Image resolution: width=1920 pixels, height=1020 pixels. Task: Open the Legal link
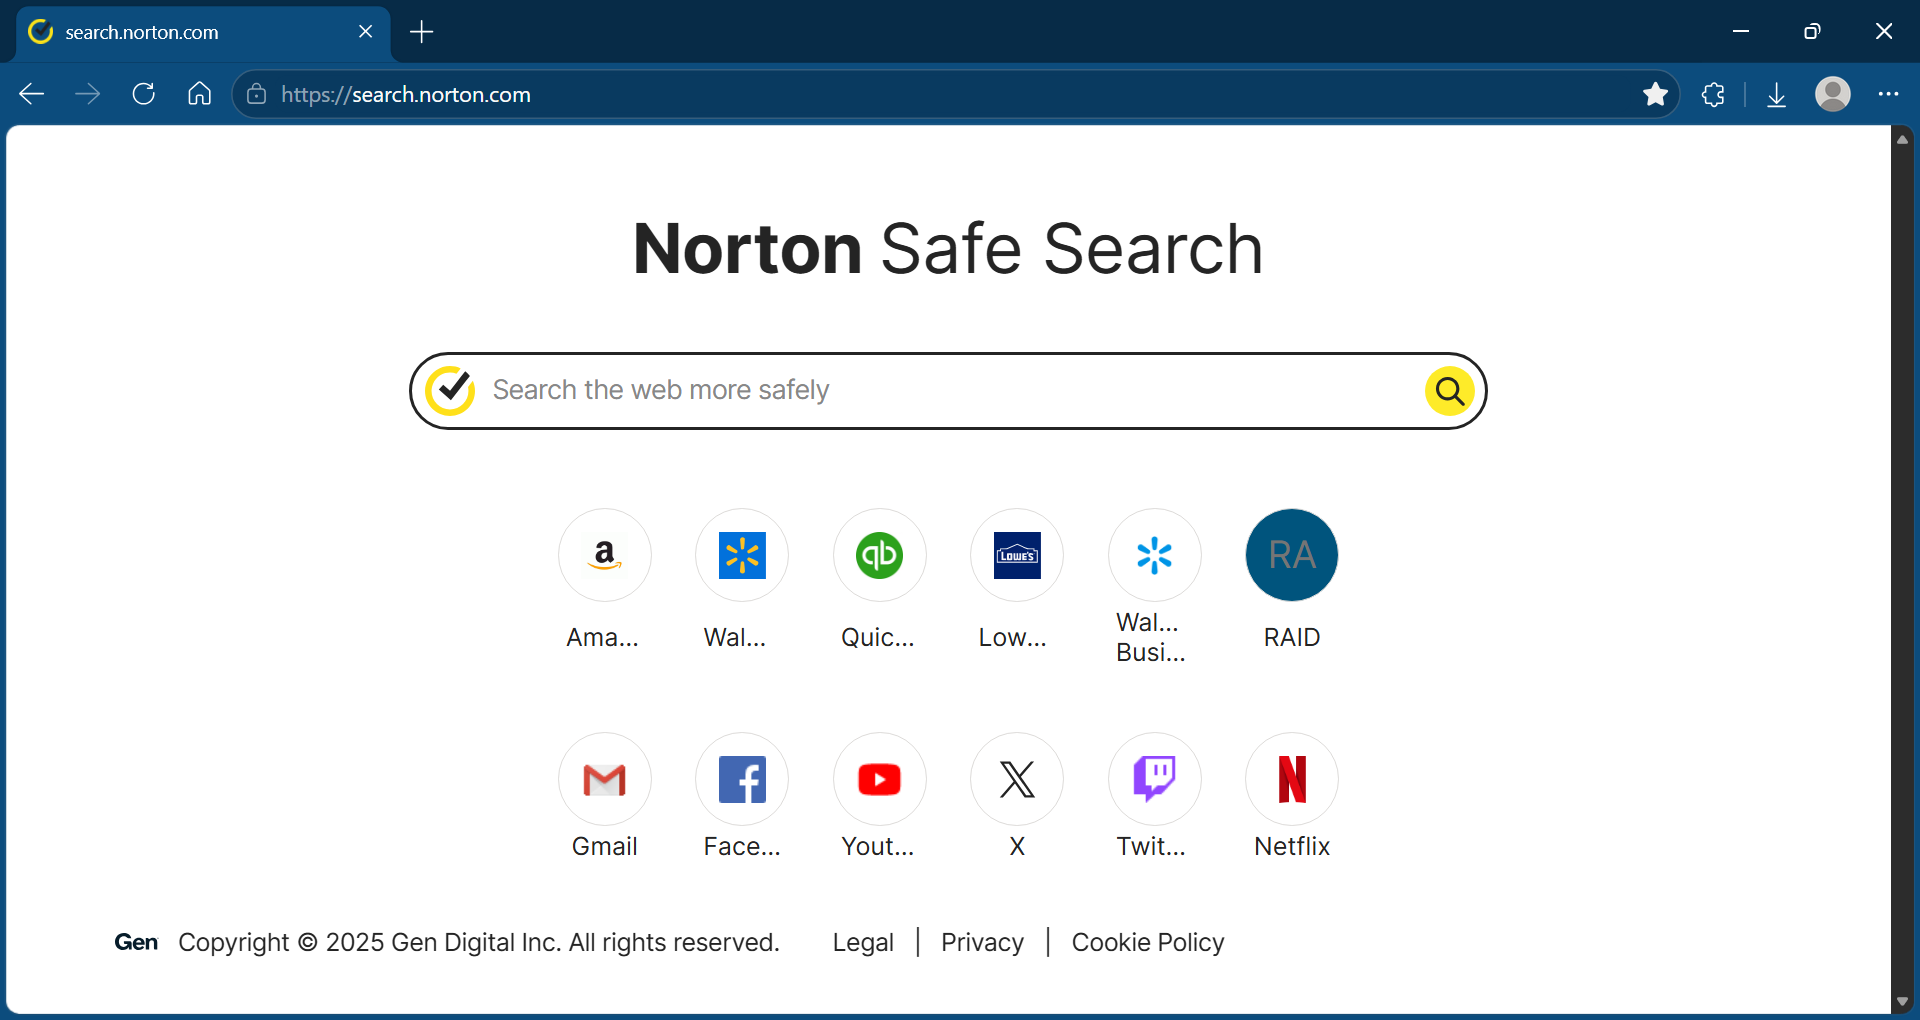pos(864,942)
